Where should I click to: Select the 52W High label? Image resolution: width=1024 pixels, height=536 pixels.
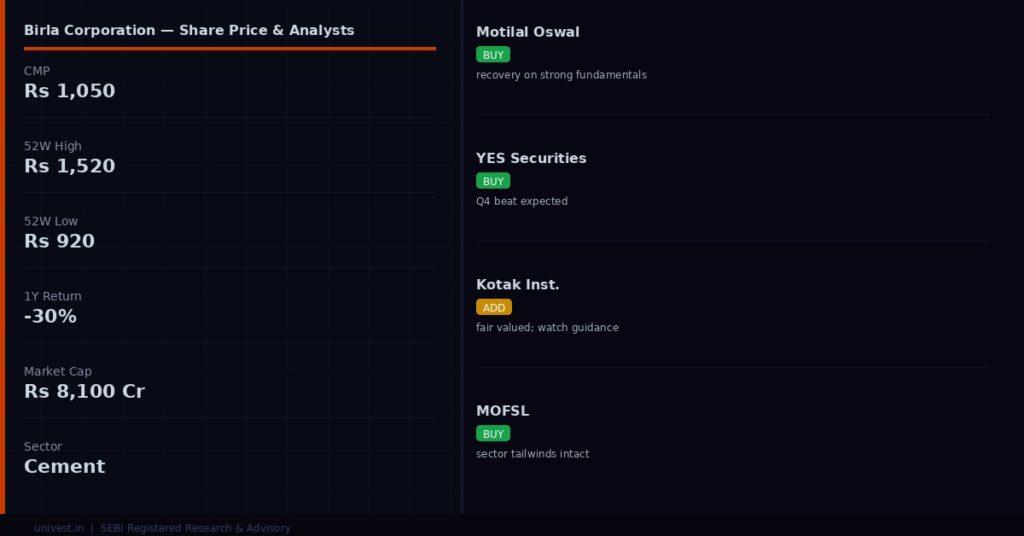tap(53, 146)
